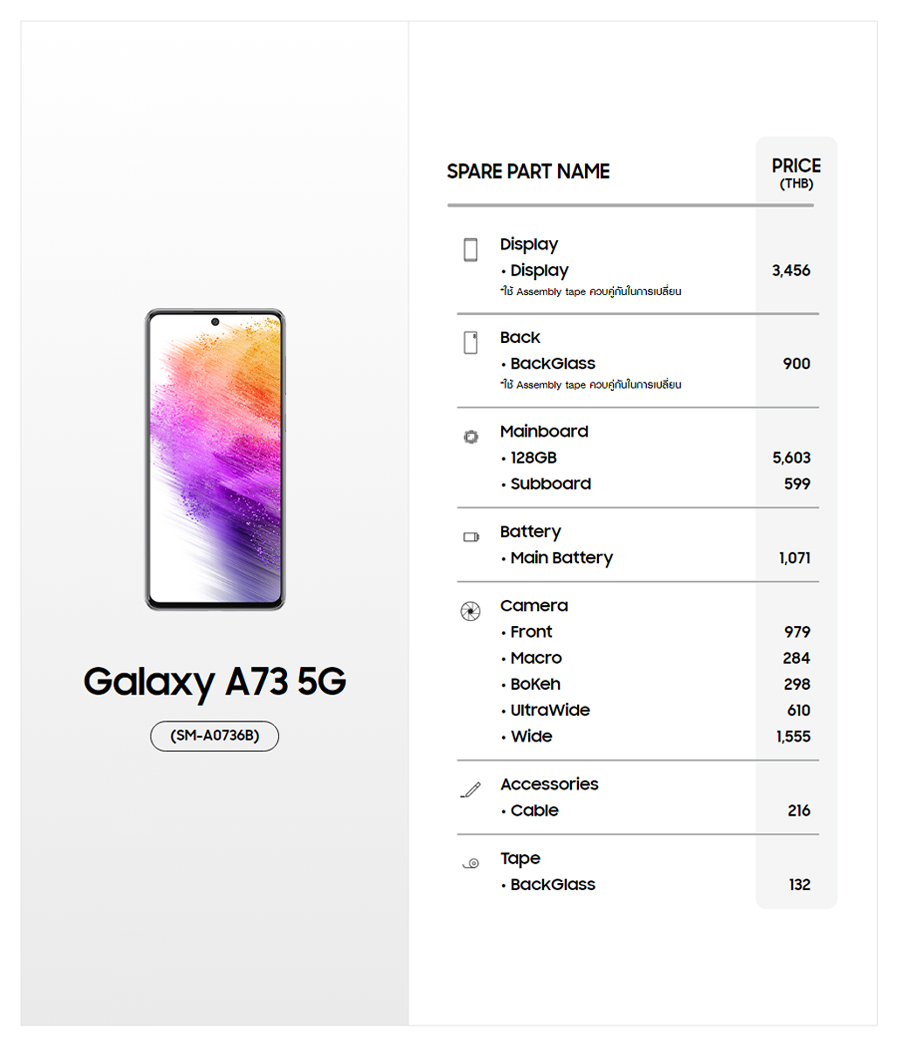This screenshot has width=900, height=1063.
Task: Click the Tape roll icon
Action: tap(471, 863)
